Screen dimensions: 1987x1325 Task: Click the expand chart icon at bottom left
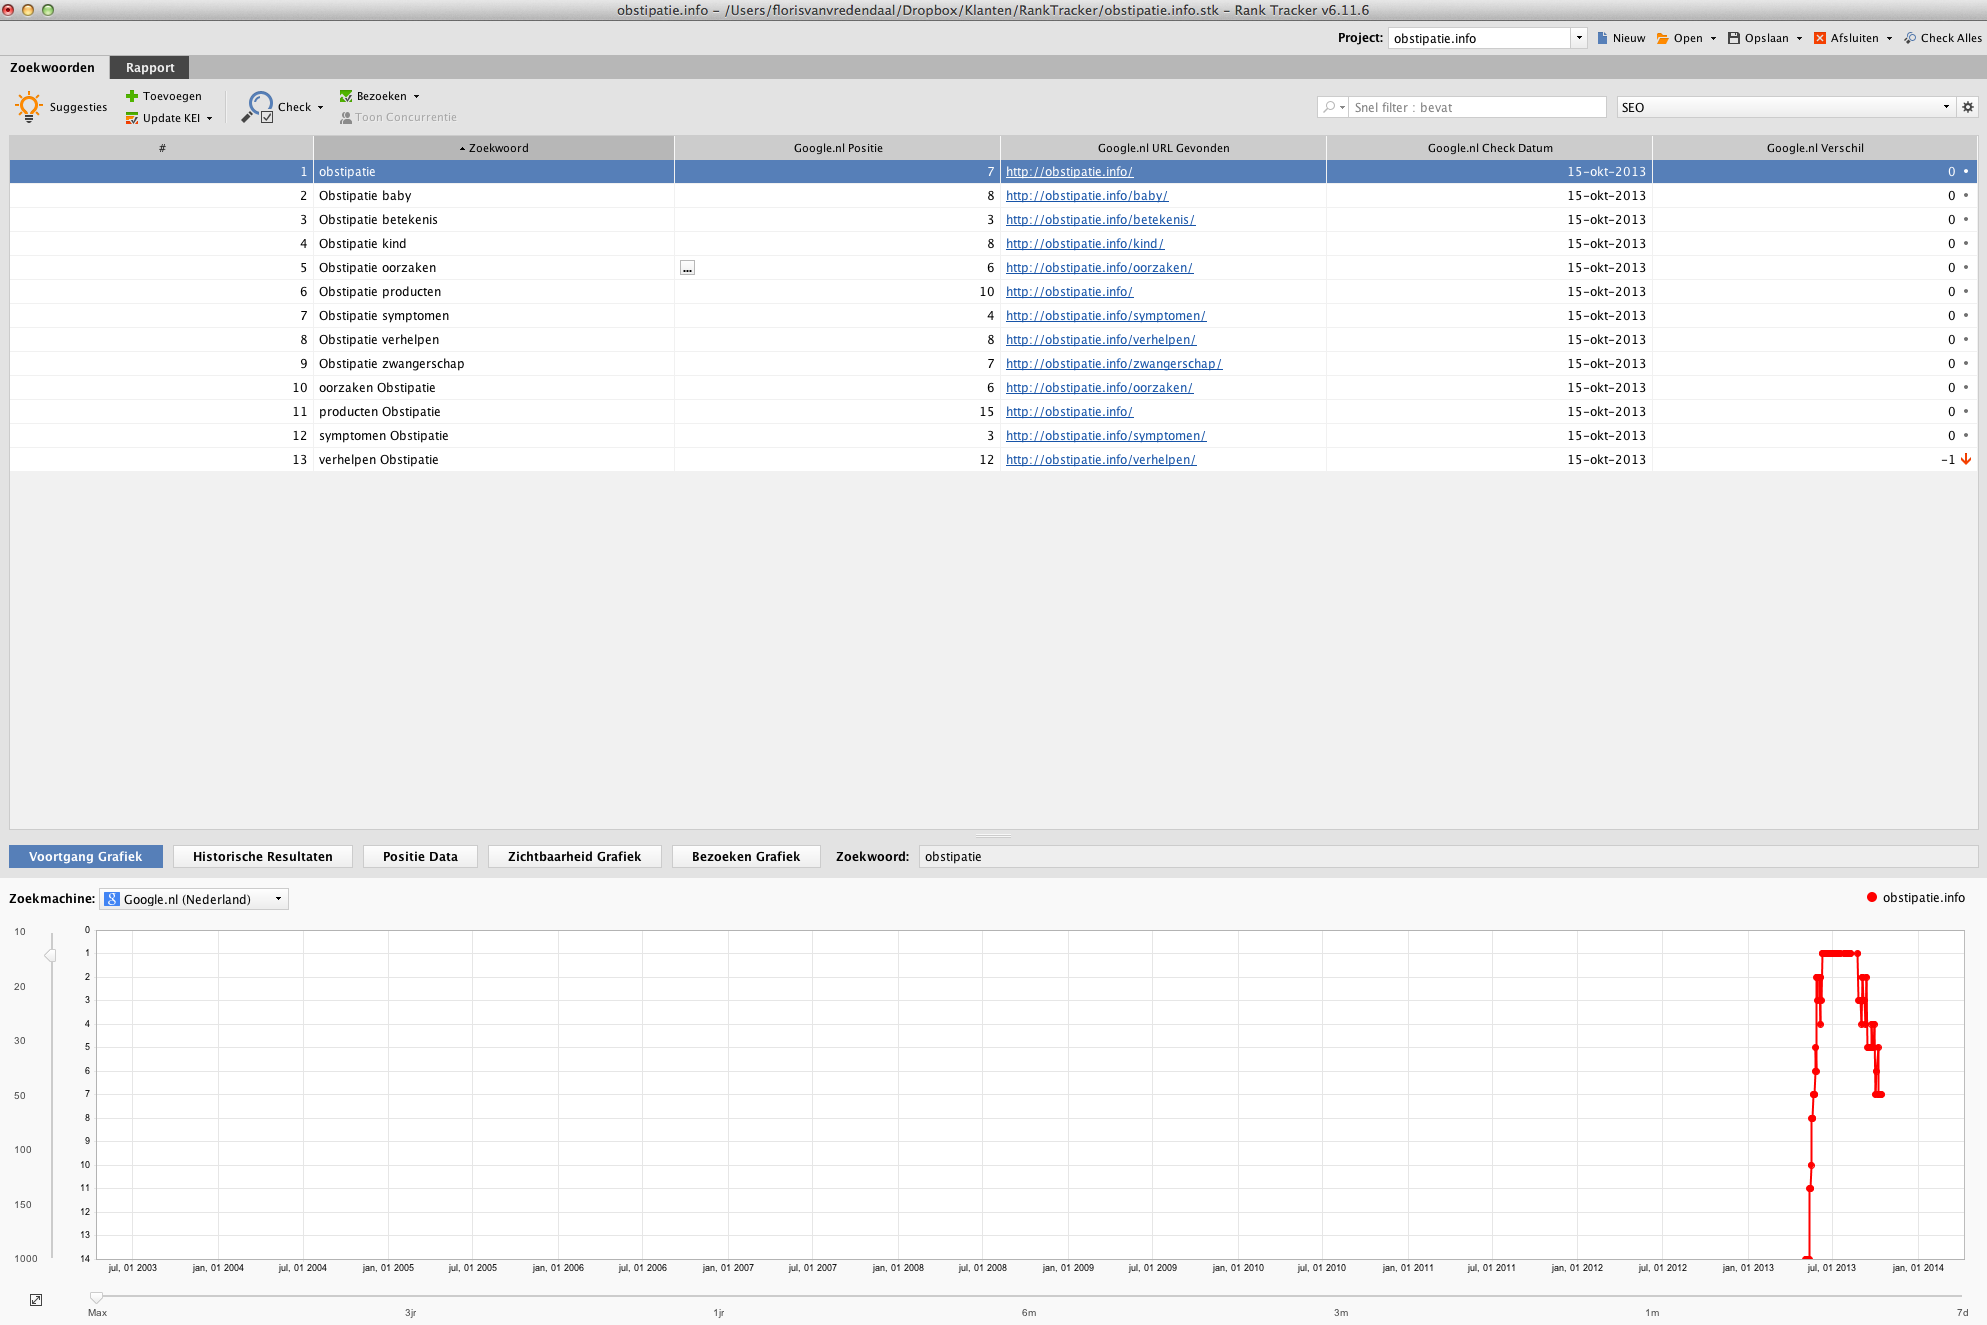coord(36,1300)
